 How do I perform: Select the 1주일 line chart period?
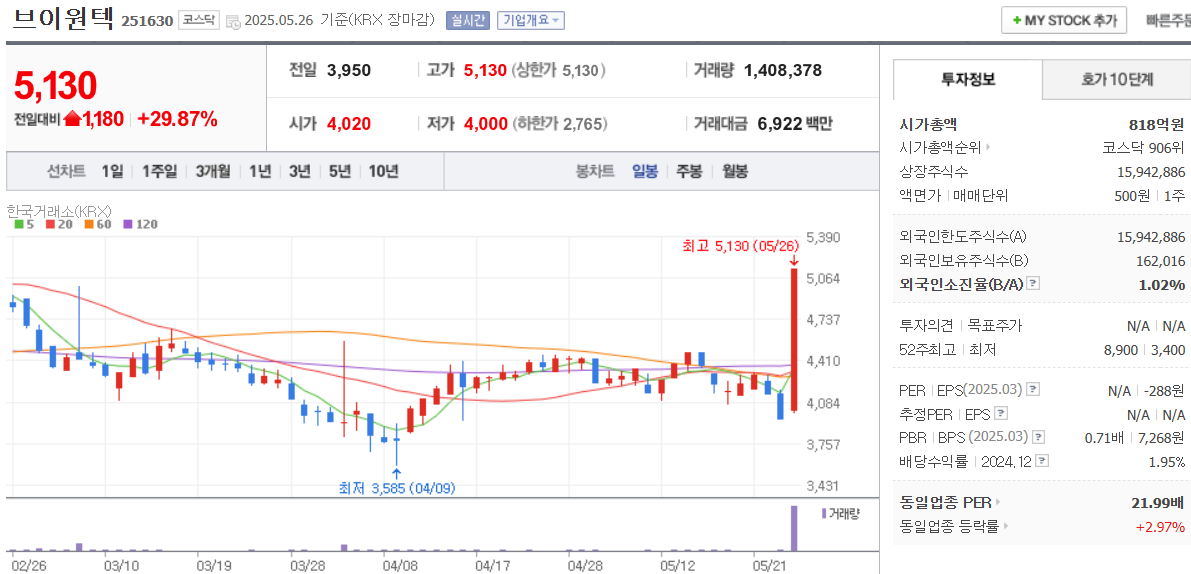click(x=159, y=172)
